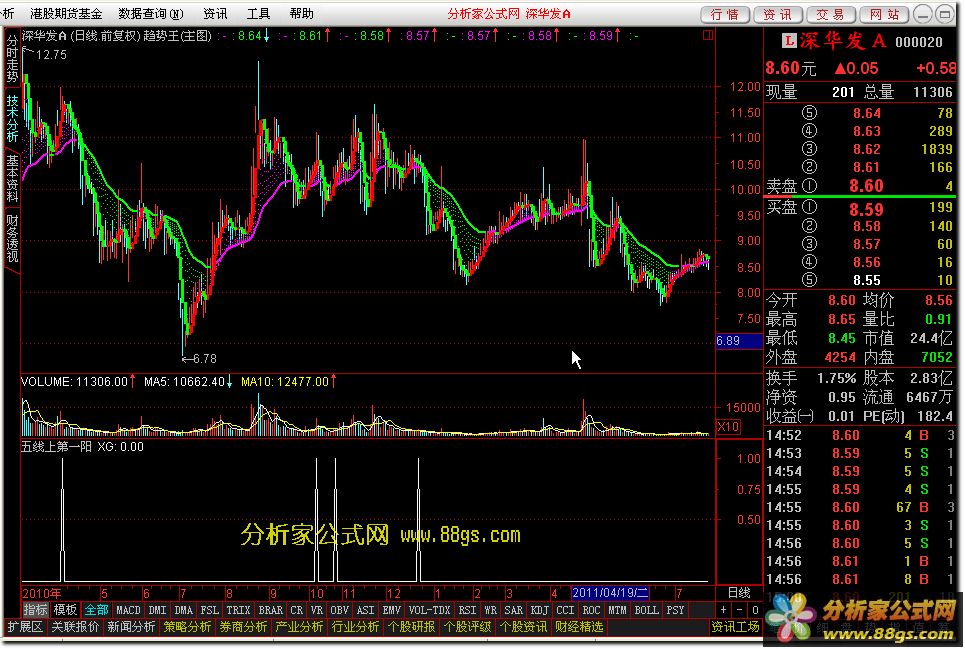The height and width of the screenshot is (649, 965).
Task: Open the 数据查询 menu
Action: click(151, 14)
